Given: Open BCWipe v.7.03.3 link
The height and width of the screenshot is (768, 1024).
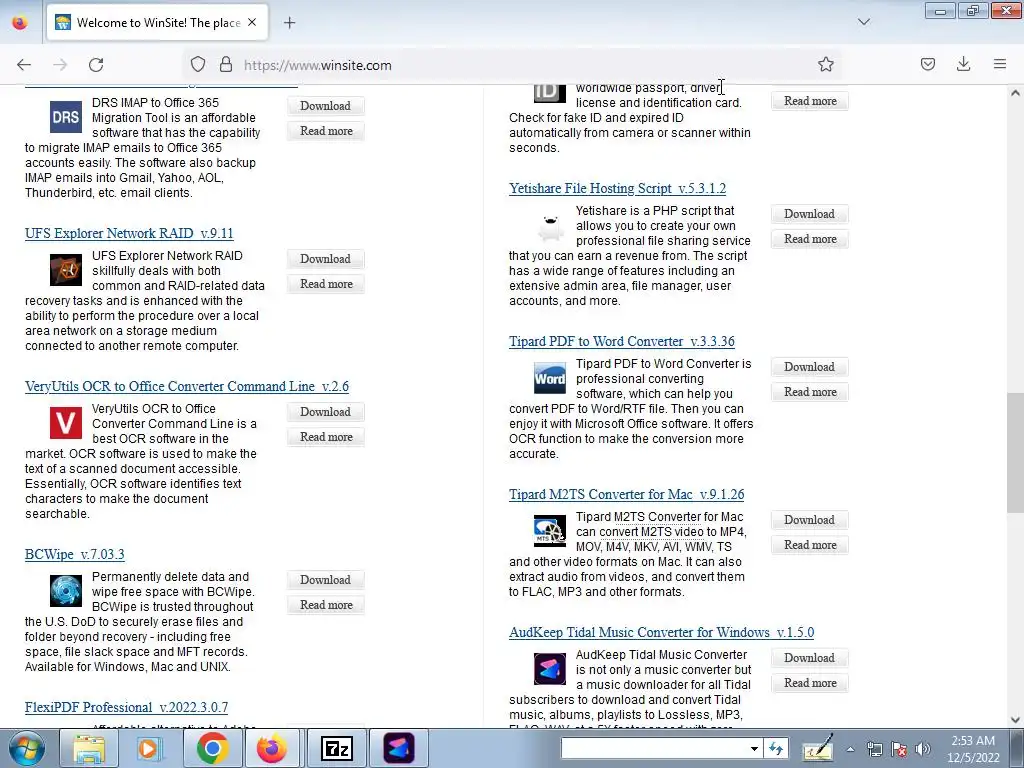Looking at the screenshot, I should pos(74,554).
